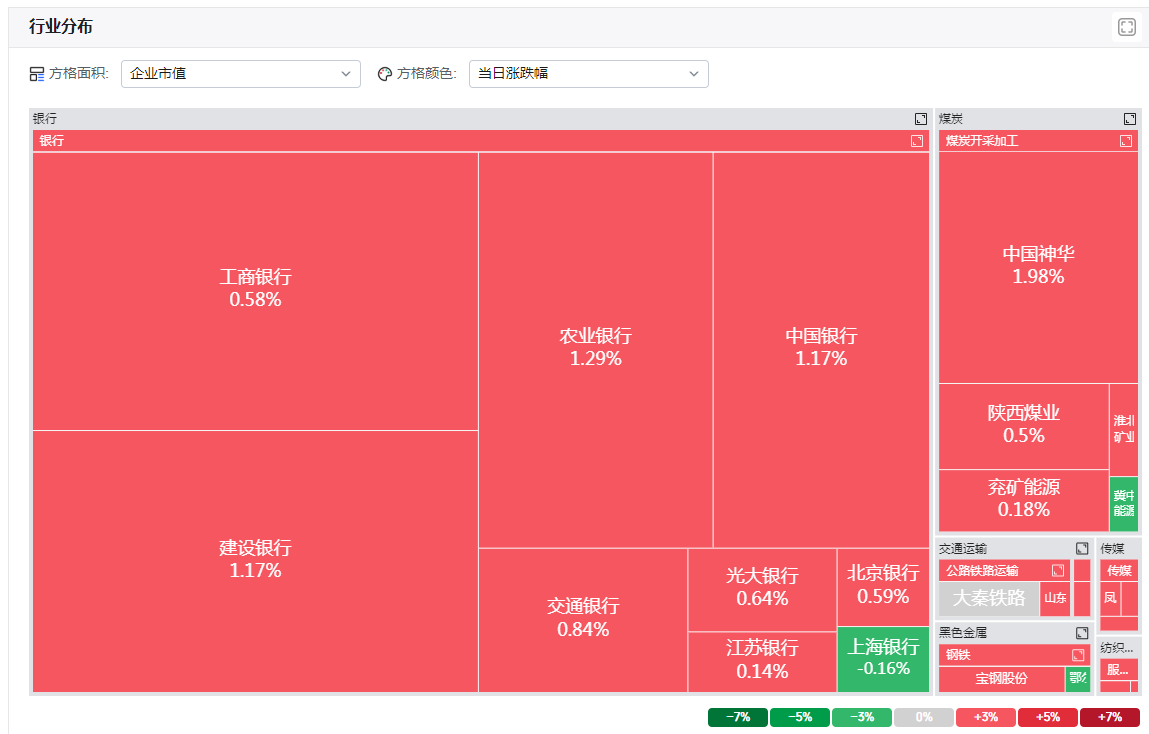Click the red 传媒 sub-industry header
Image resolution: width=1149 pixels, height=734 pixels.
pos(1119,571)
